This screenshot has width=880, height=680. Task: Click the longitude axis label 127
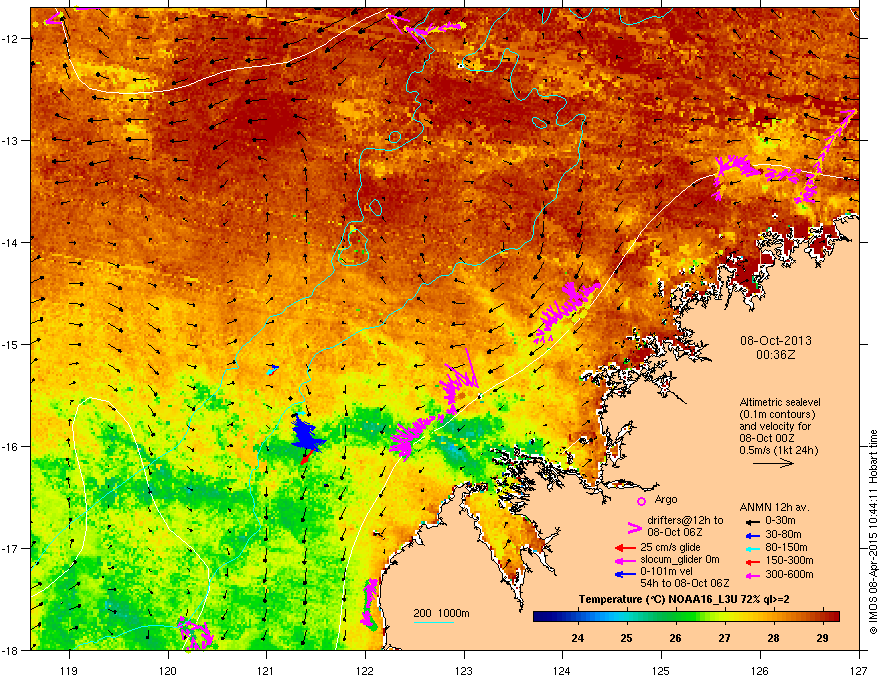pos(859,670)
